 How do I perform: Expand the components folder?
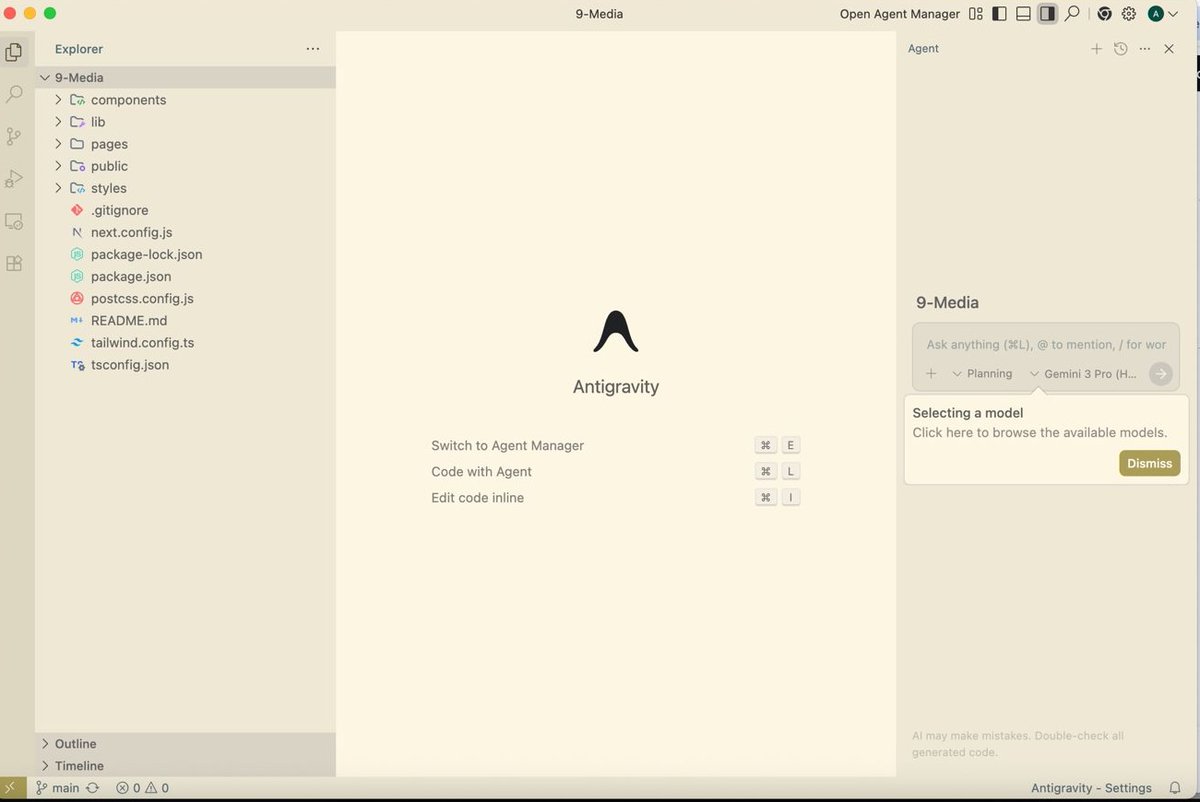point(185,100)
